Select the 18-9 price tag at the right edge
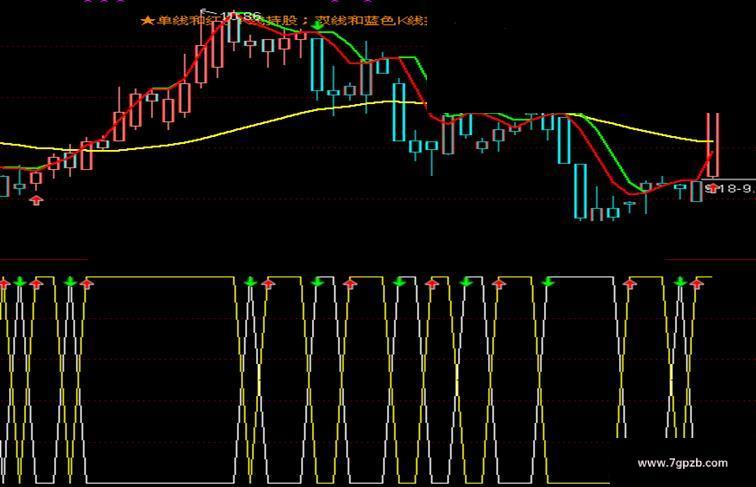 pos(729,188)
